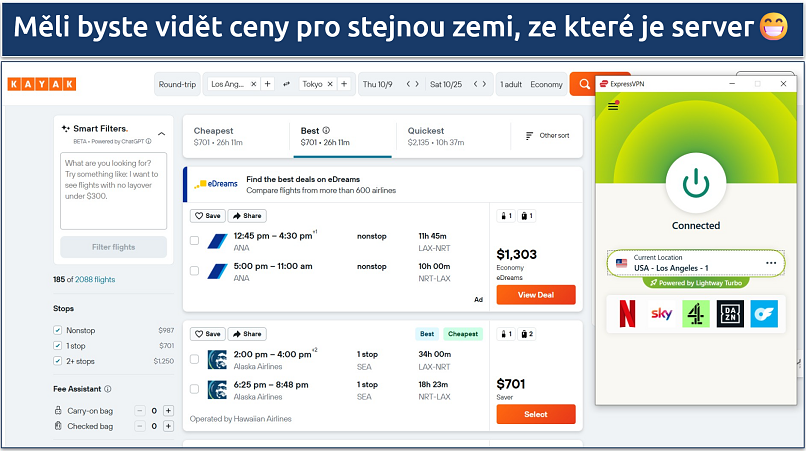Click the KAYAK logo
This screenshot has height=451, width=806.
click(42, 85)
